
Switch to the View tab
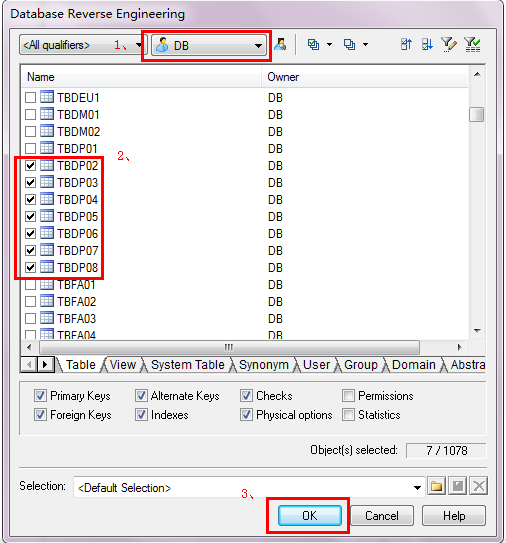point(123,365)
